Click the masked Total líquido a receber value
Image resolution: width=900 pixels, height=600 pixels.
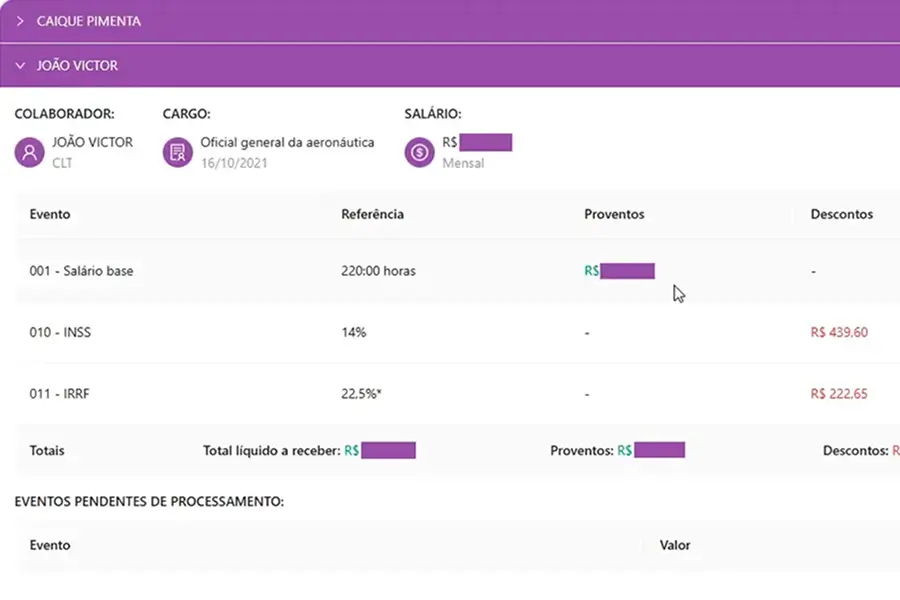point(388,451)
